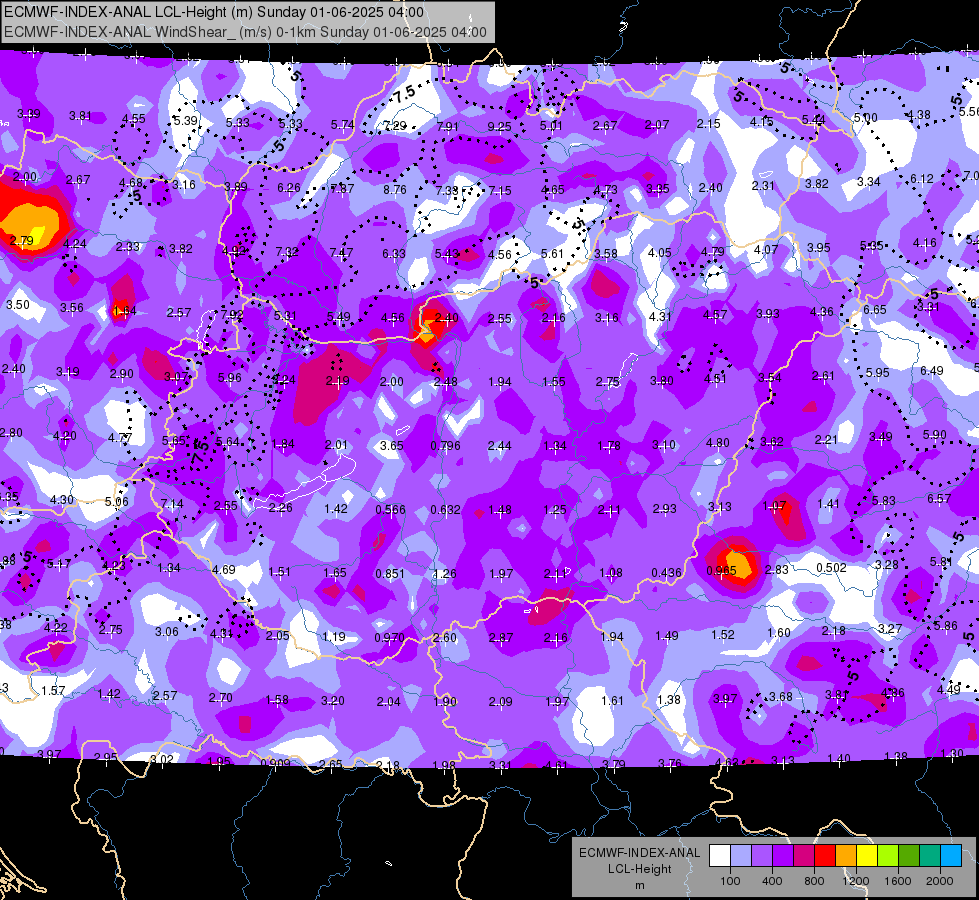Click the wind shear value 7.14

pyautogui.click(x=172, y=504)
